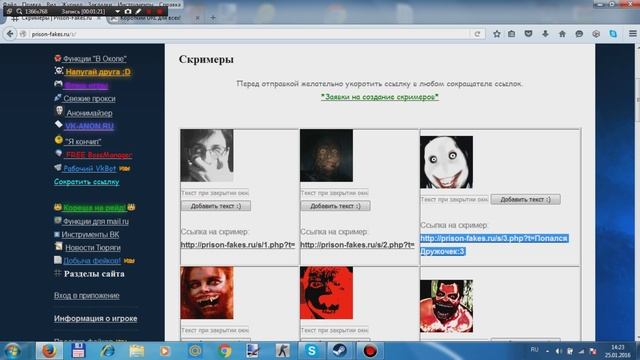Open the Функции "В Окопе" sidebar link
The width and height of the screenshot is (640, 360).
click(95, 59)
